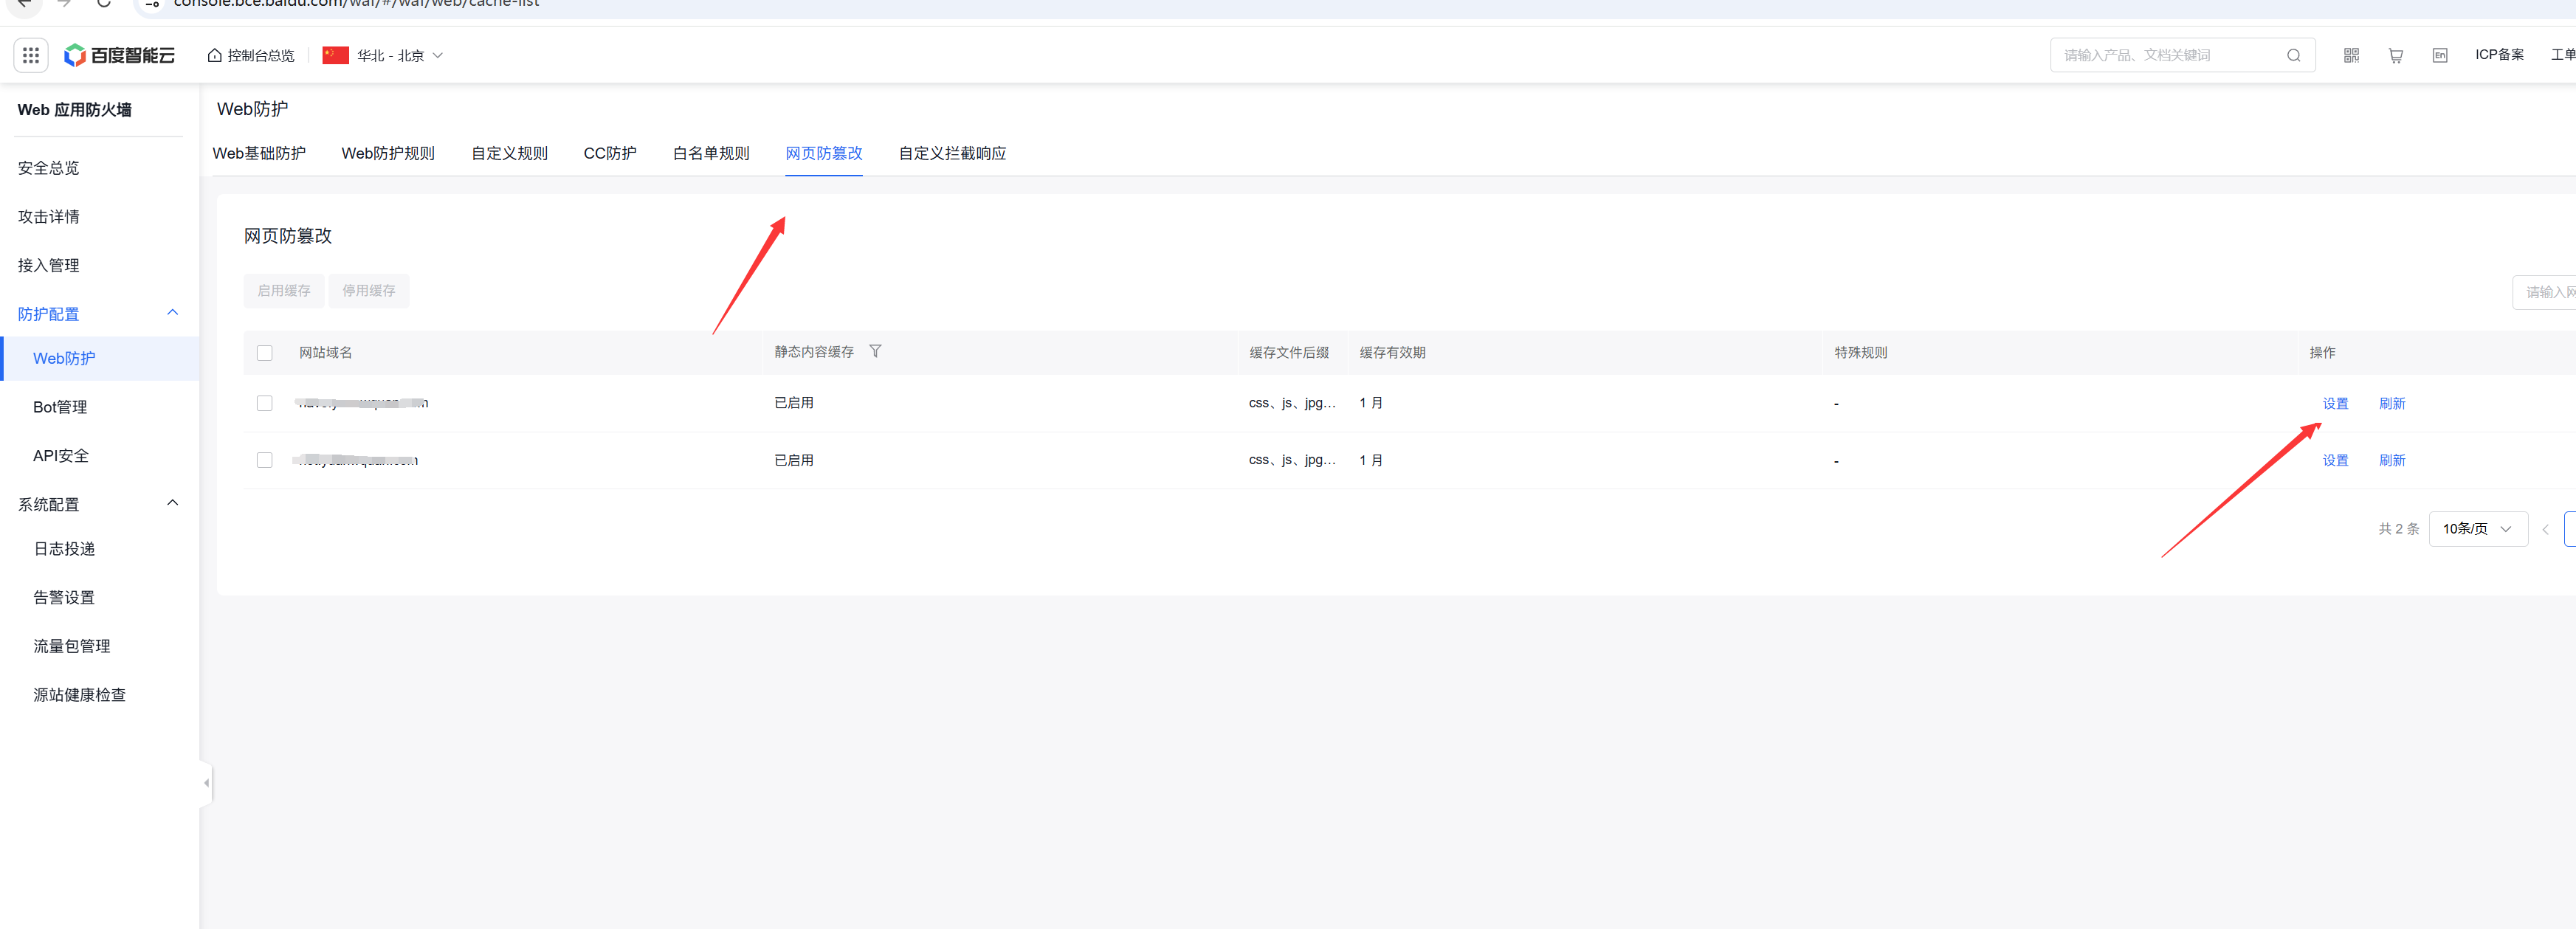Switch language with the En icon
The width and height of the screenshot is (2576, 929).
(2439, 55)
